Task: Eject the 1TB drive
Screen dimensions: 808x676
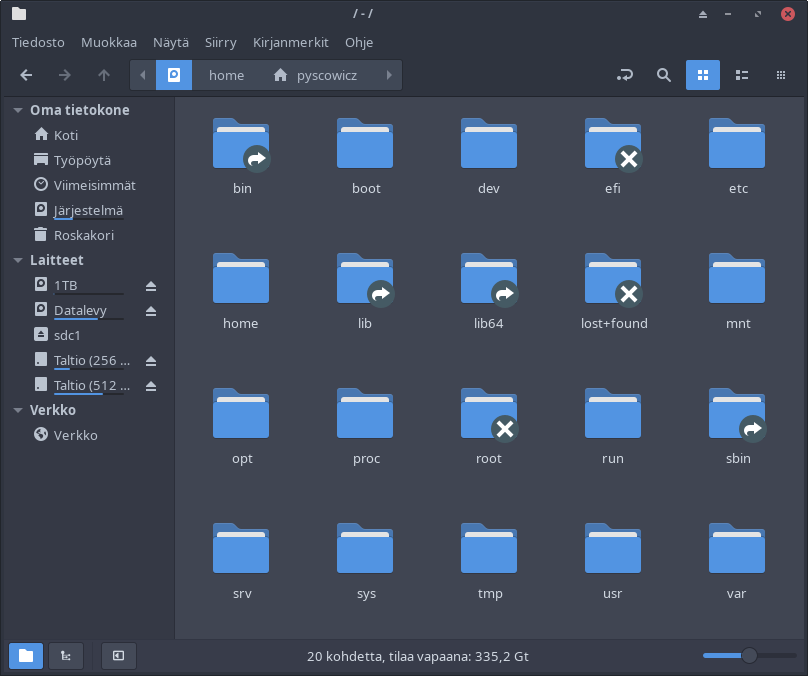Action: point(151,286)
